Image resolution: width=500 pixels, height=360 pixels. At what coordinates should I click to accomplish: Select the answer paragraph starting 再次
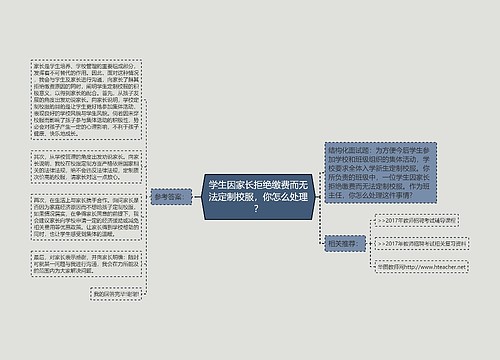click(86, 217)
